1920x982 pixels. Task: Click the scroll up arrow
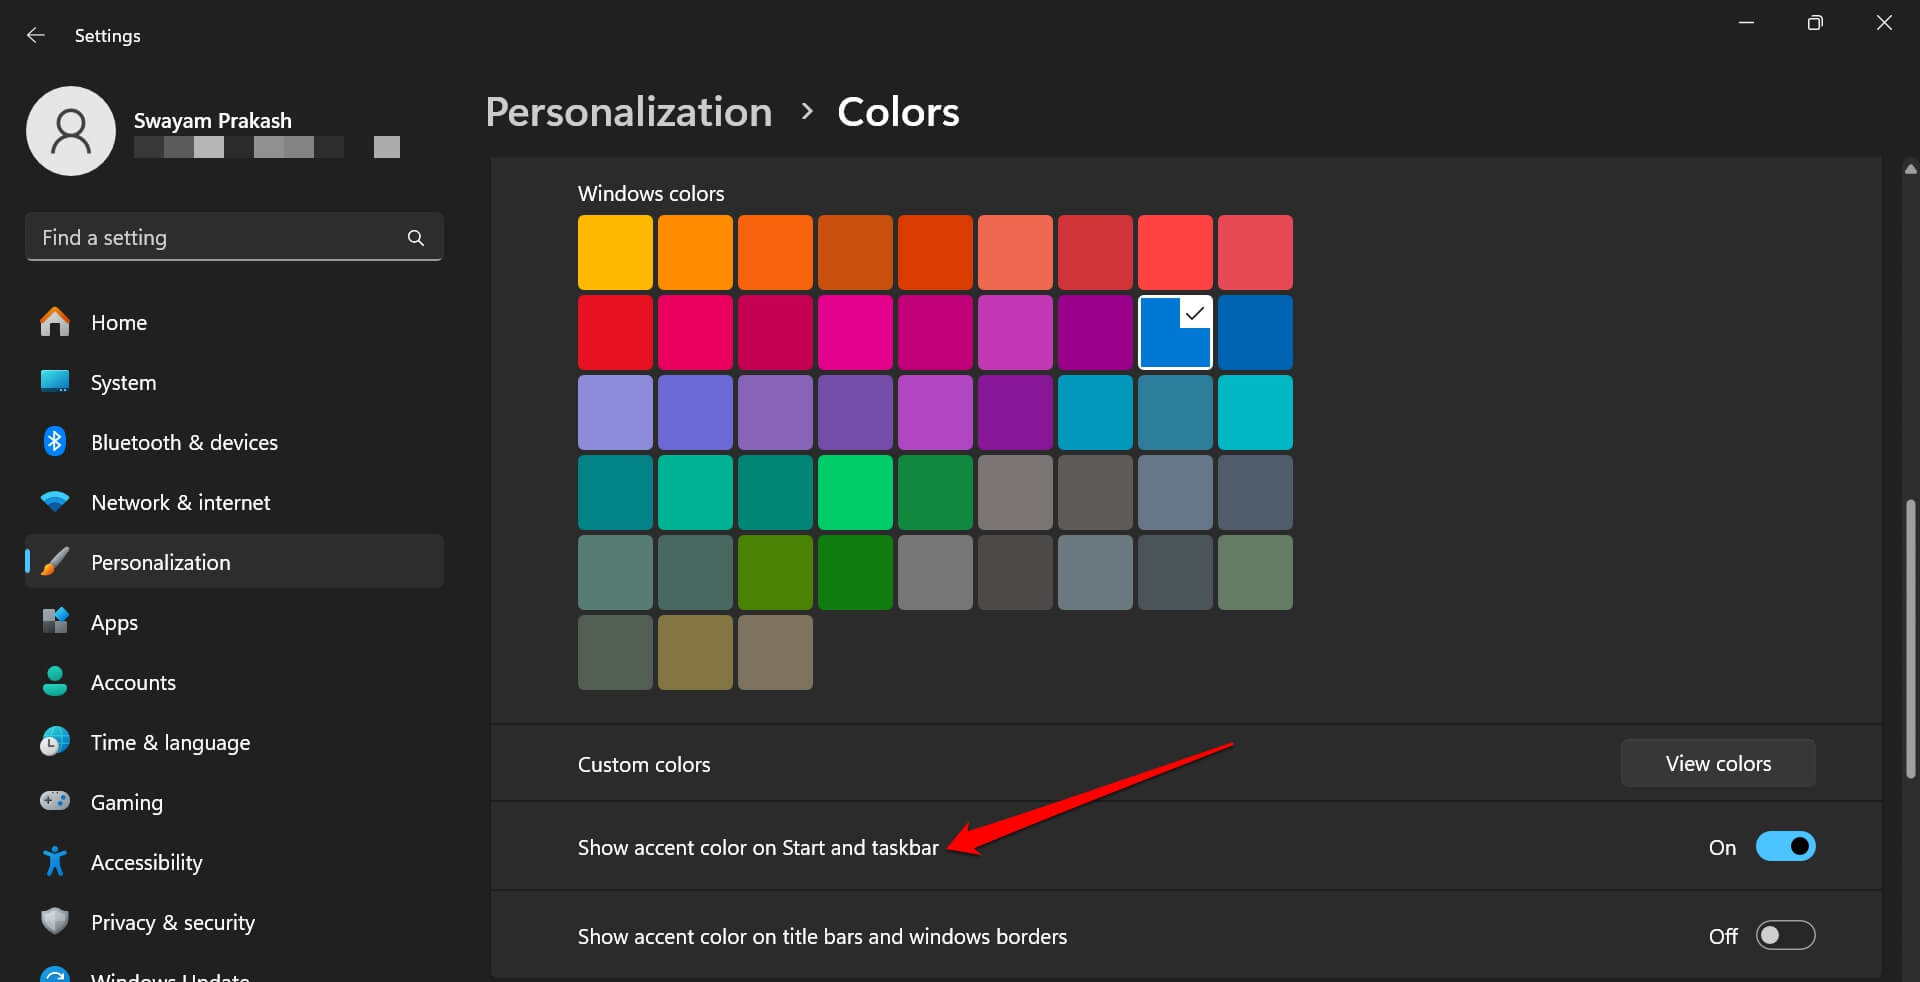tap(1911, 169)
